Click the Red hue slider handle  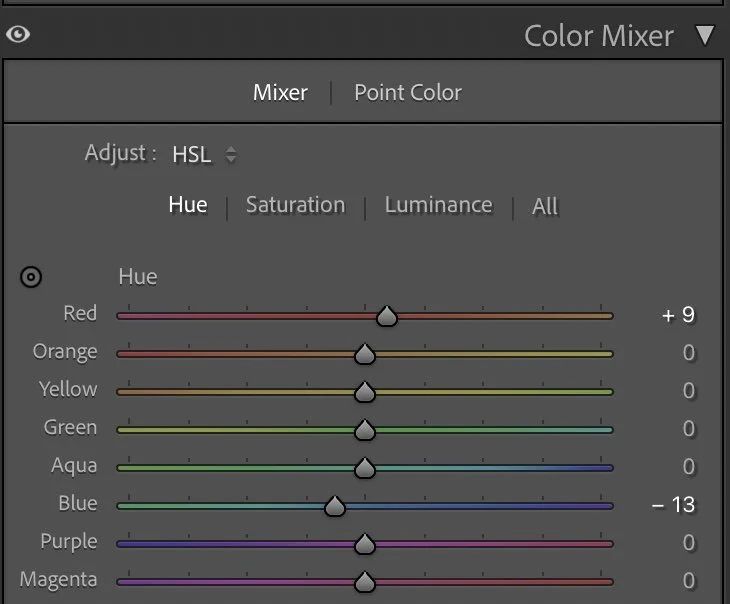click(386, 316)
